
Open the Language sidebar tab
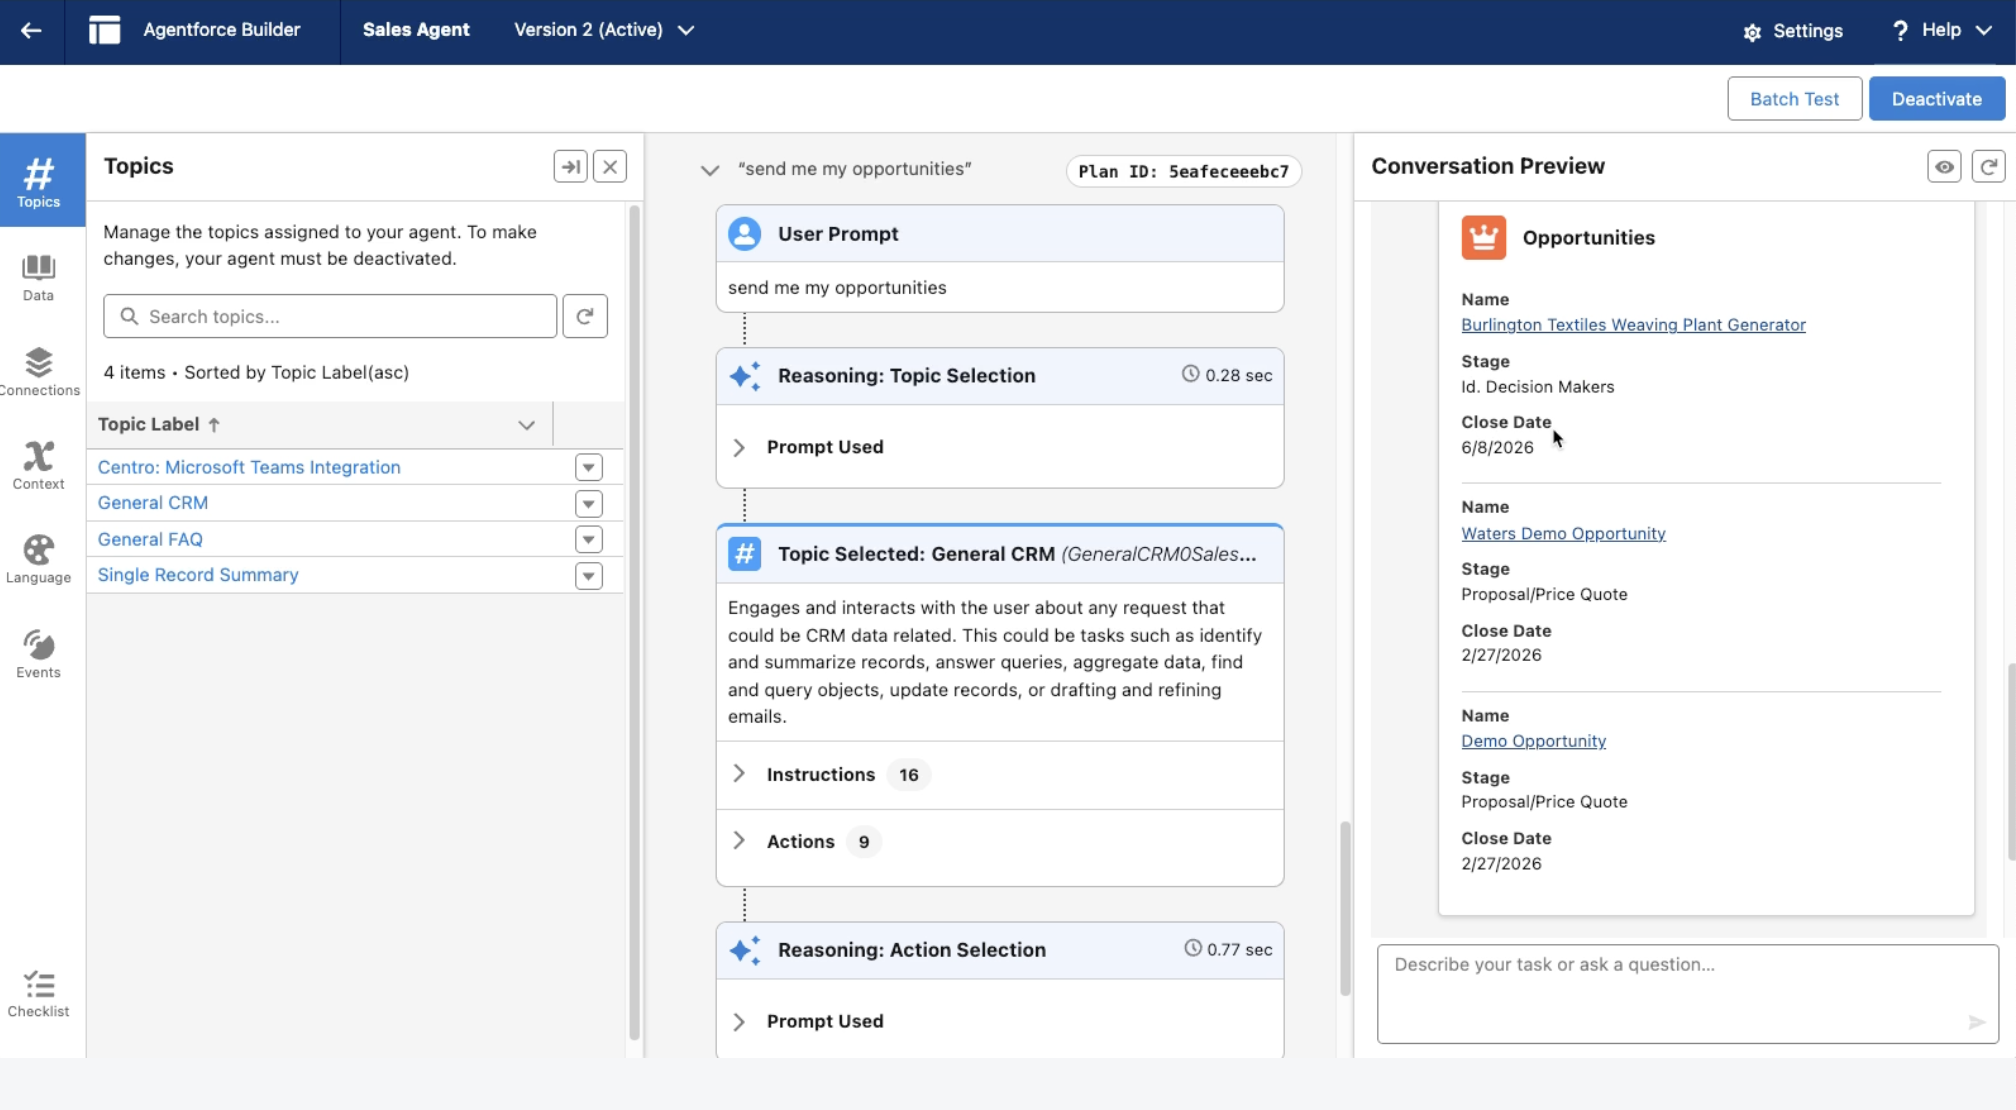[39, 559]
